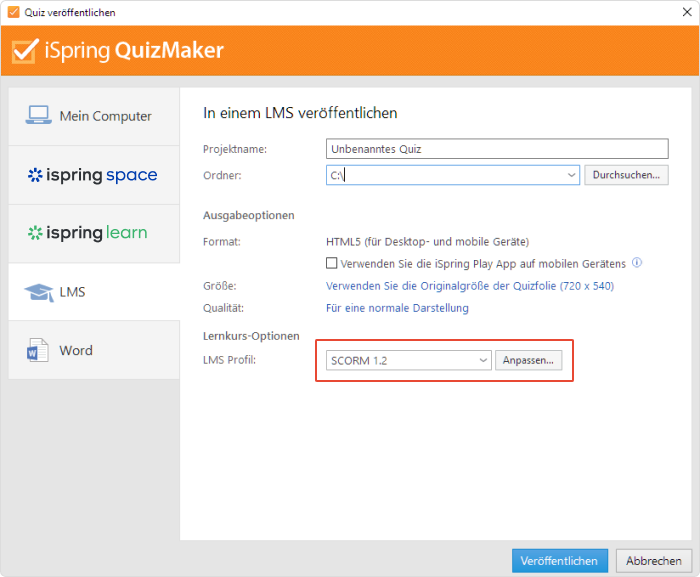The image size is (700, 577).
Task: Click the HTML5 format description text
Action: pyautogui.click(x=427, y=242)
